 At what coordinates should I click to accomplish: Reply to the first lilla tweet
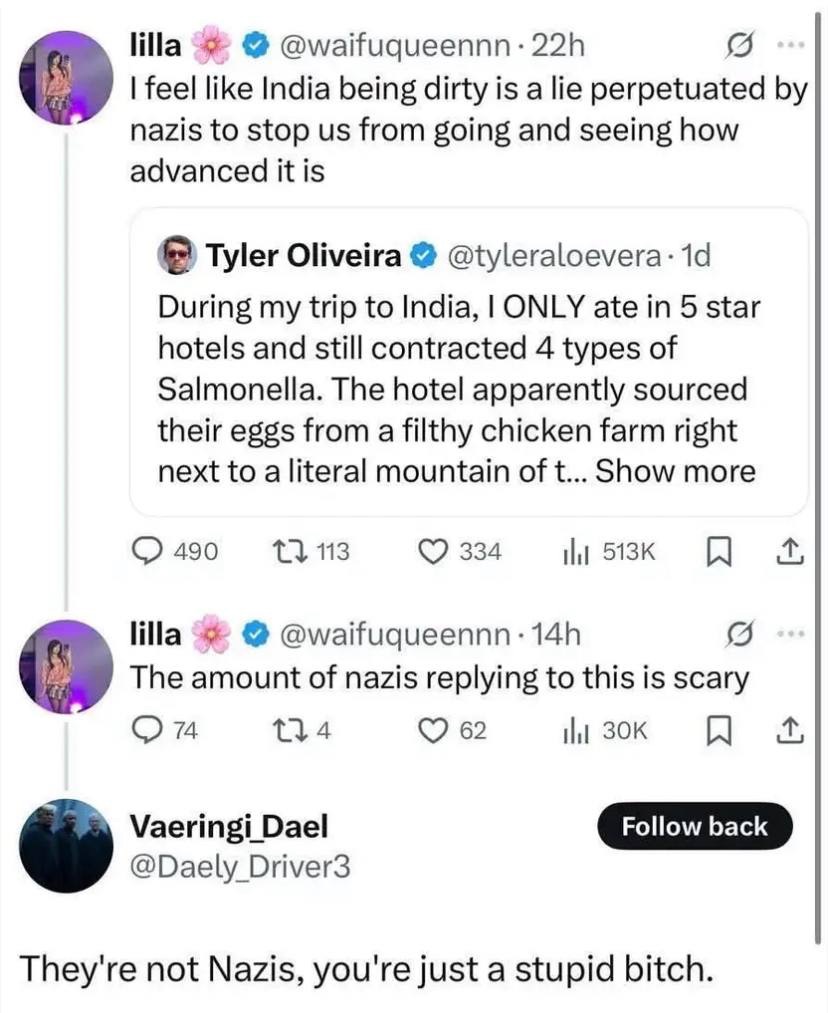click(x=148, y=552)
